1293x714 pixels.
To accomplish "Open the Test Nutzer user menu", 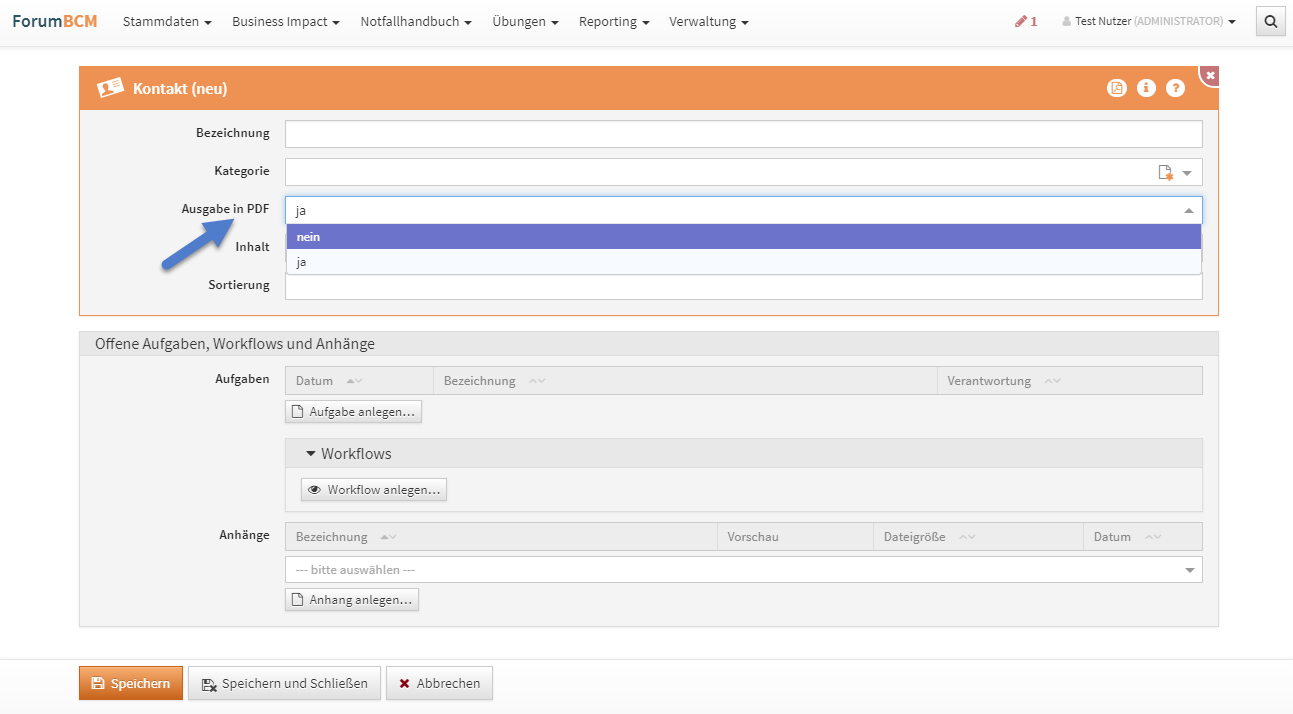I will [x=1148, y=21].
